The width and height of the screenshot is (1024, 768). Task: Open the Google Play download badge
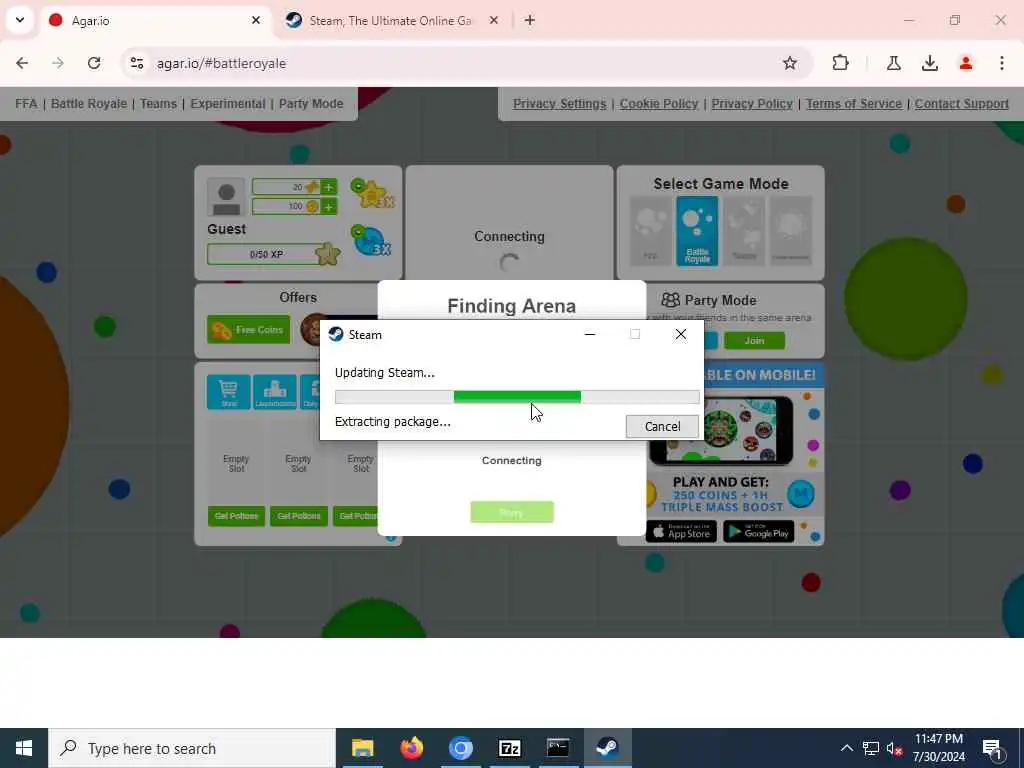[758, 532]
